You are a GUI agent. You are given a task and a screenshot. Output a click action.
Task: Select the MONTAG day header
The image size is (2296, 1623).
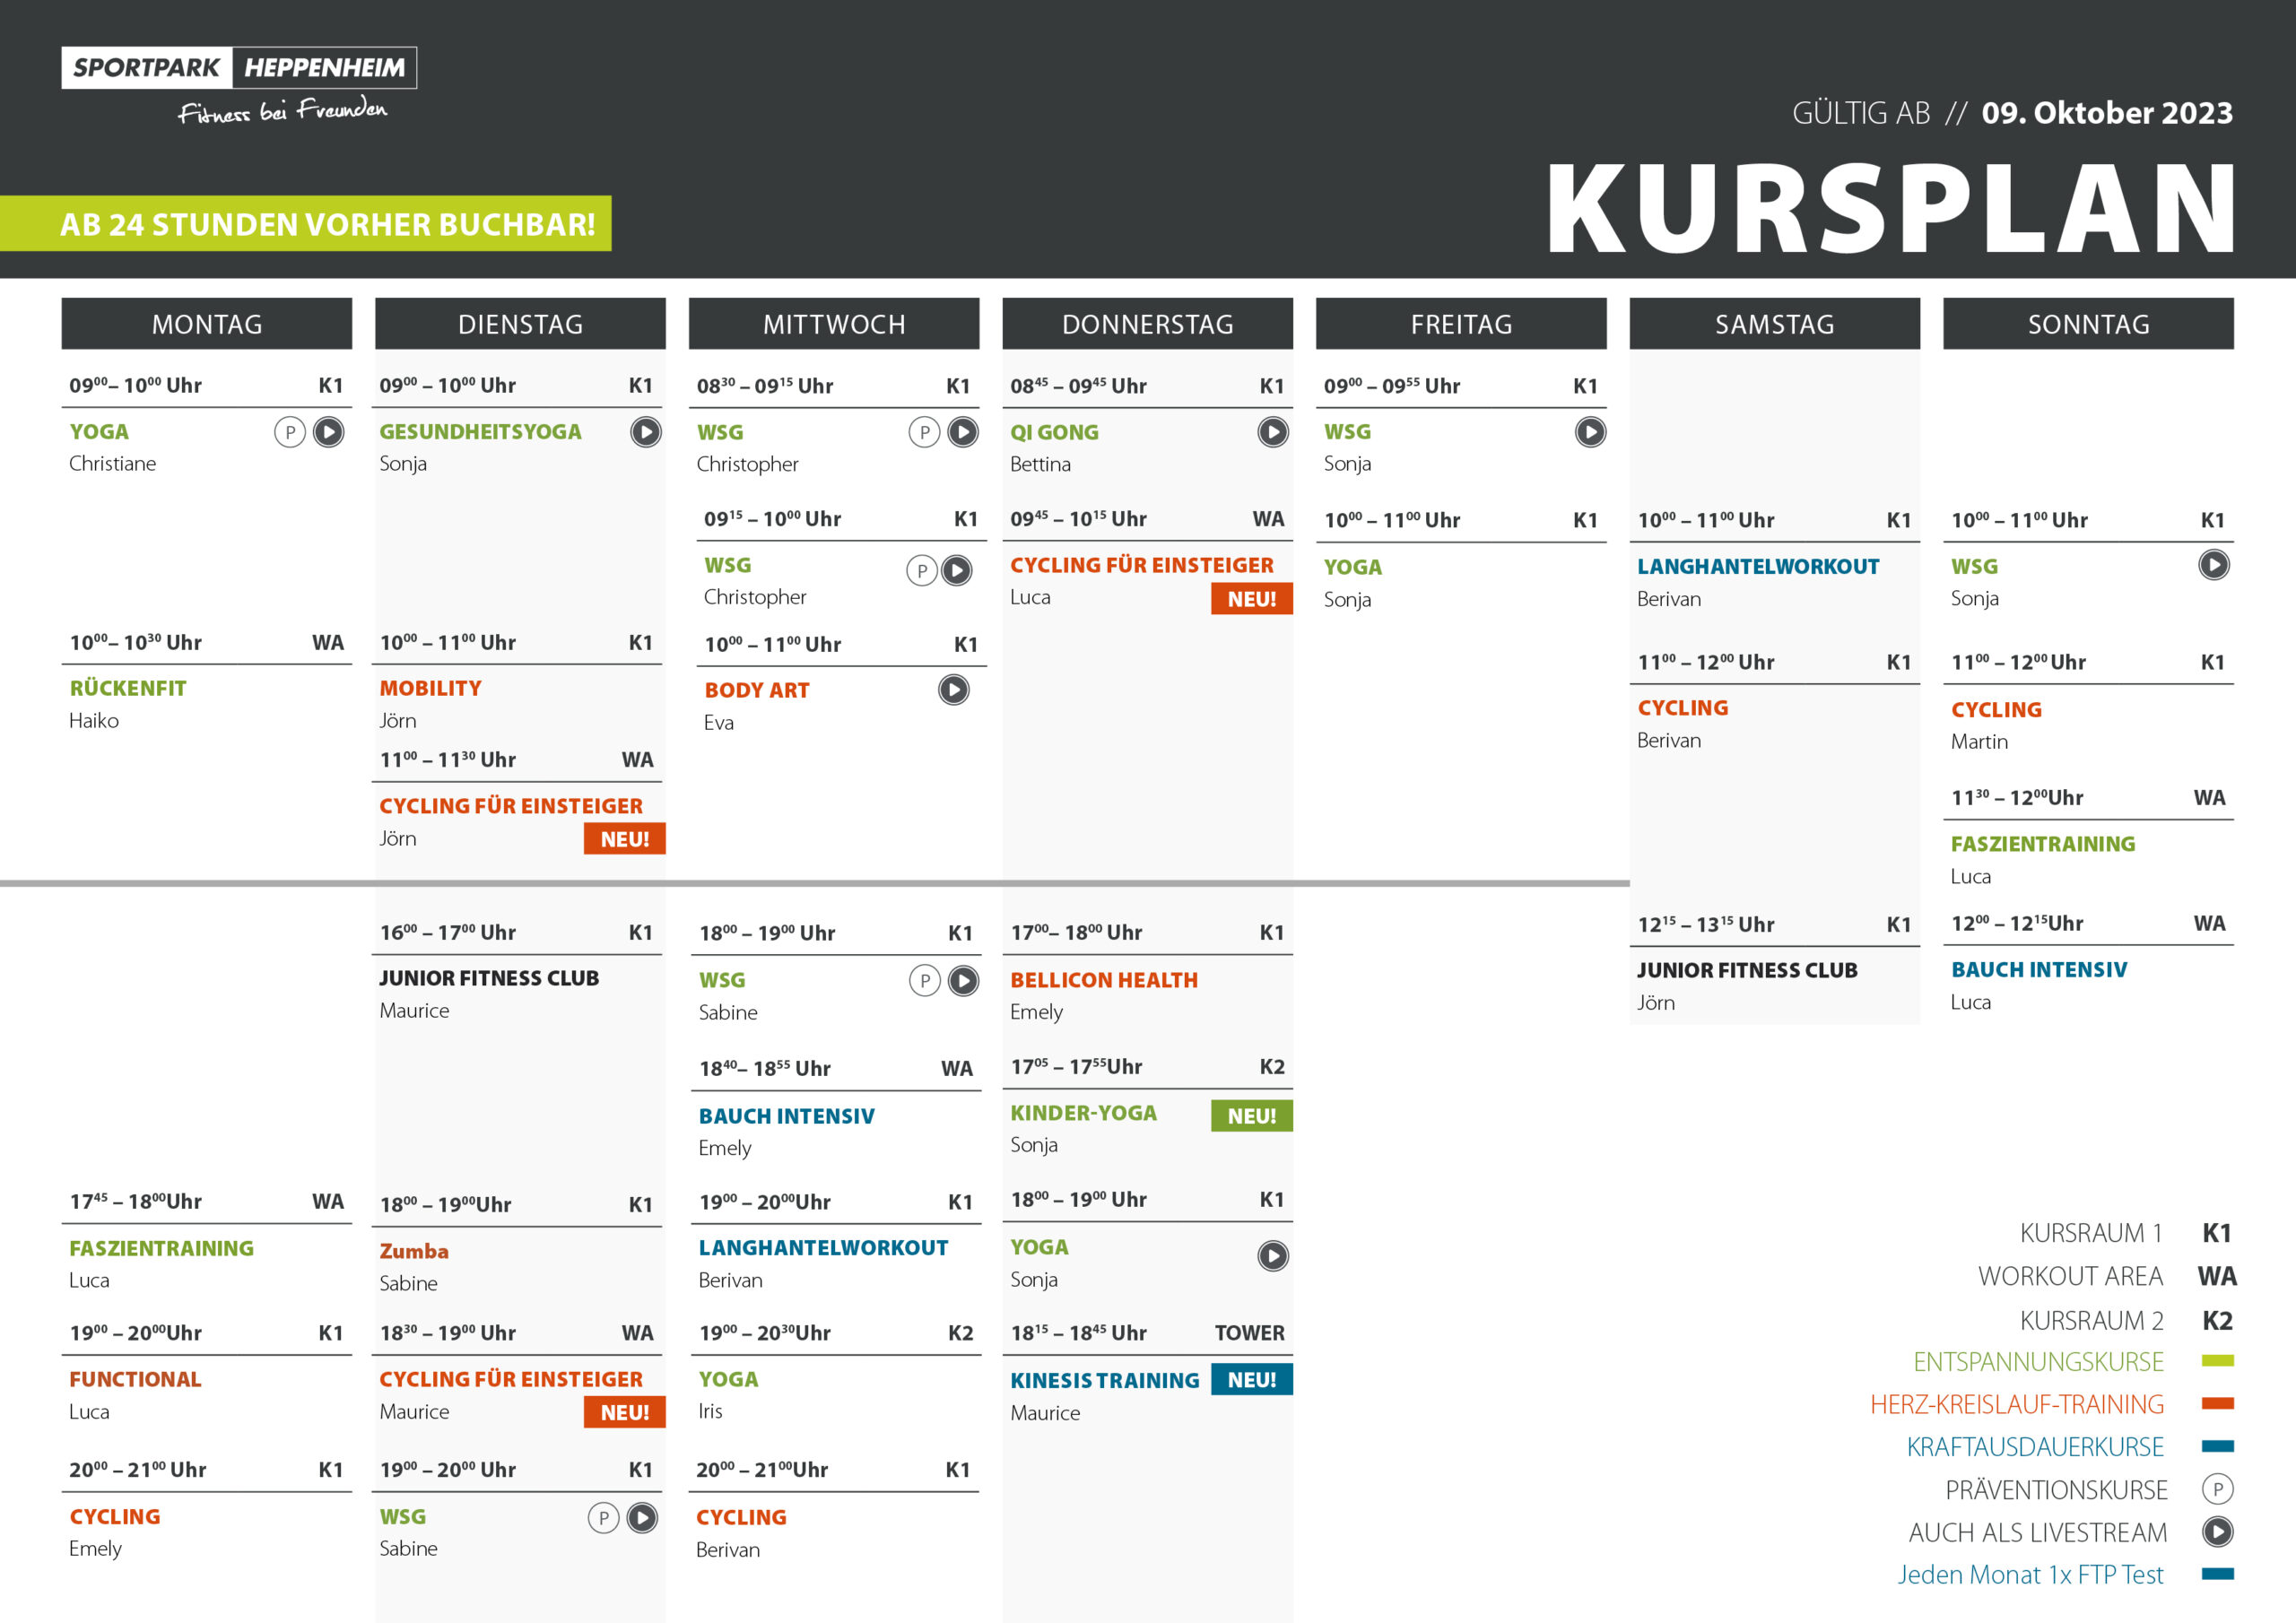[x=207, y=324]
